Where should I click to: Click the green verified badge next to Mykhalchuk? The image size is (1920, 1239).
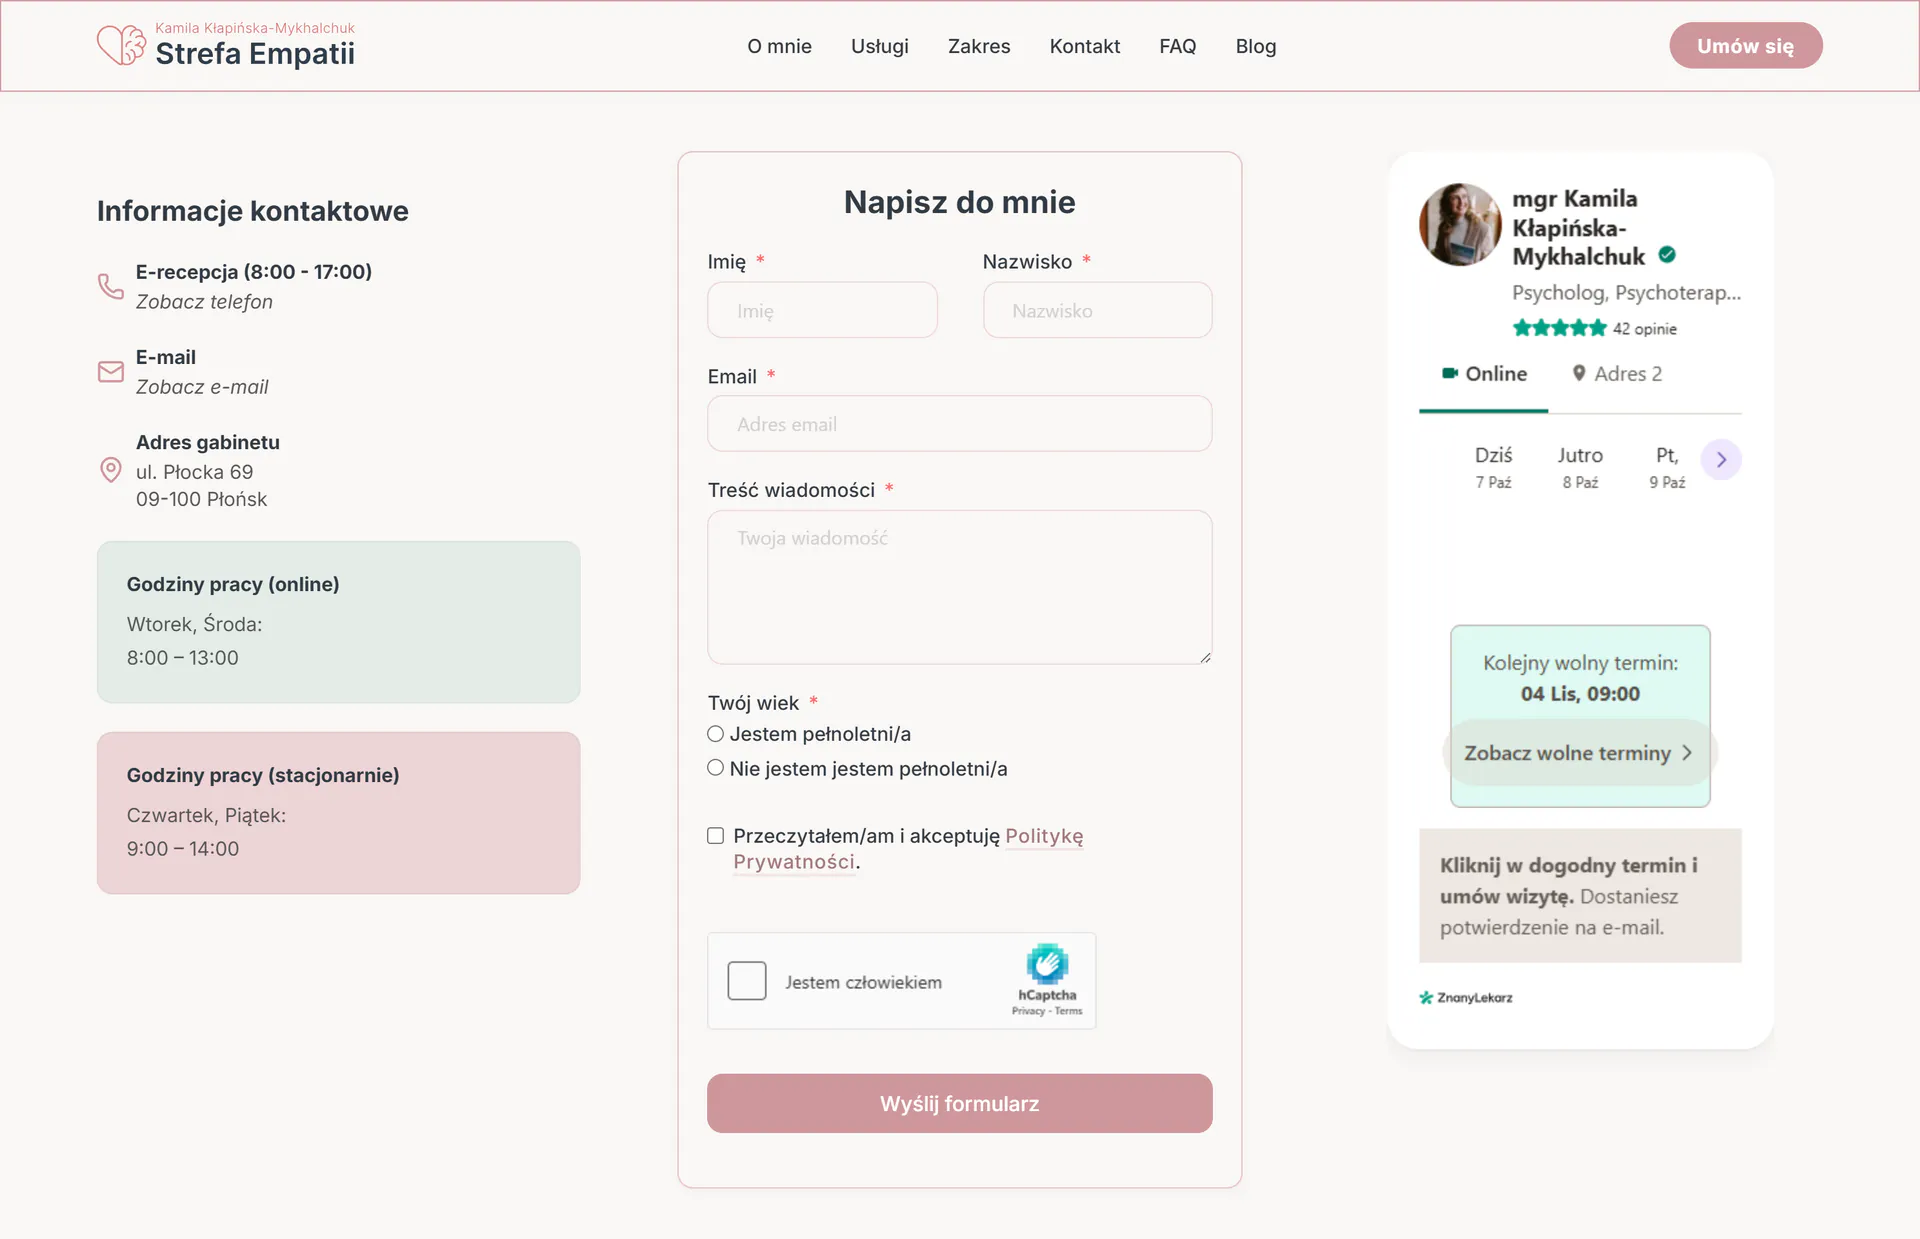1667,255
